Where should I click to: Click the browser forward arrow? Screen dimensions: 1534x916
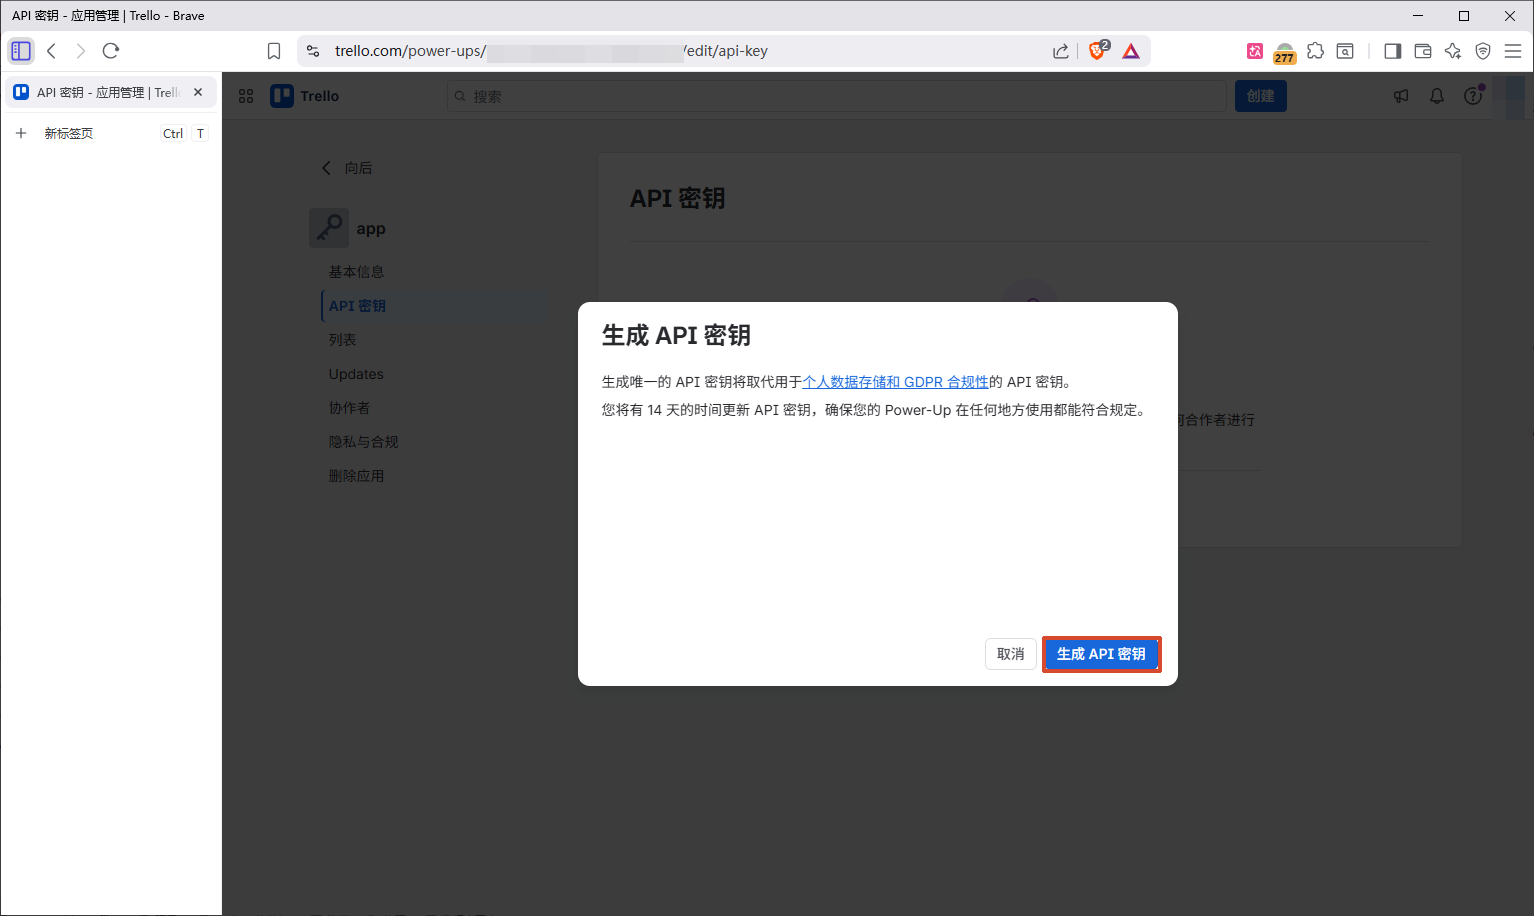click(x=81, y=51)
